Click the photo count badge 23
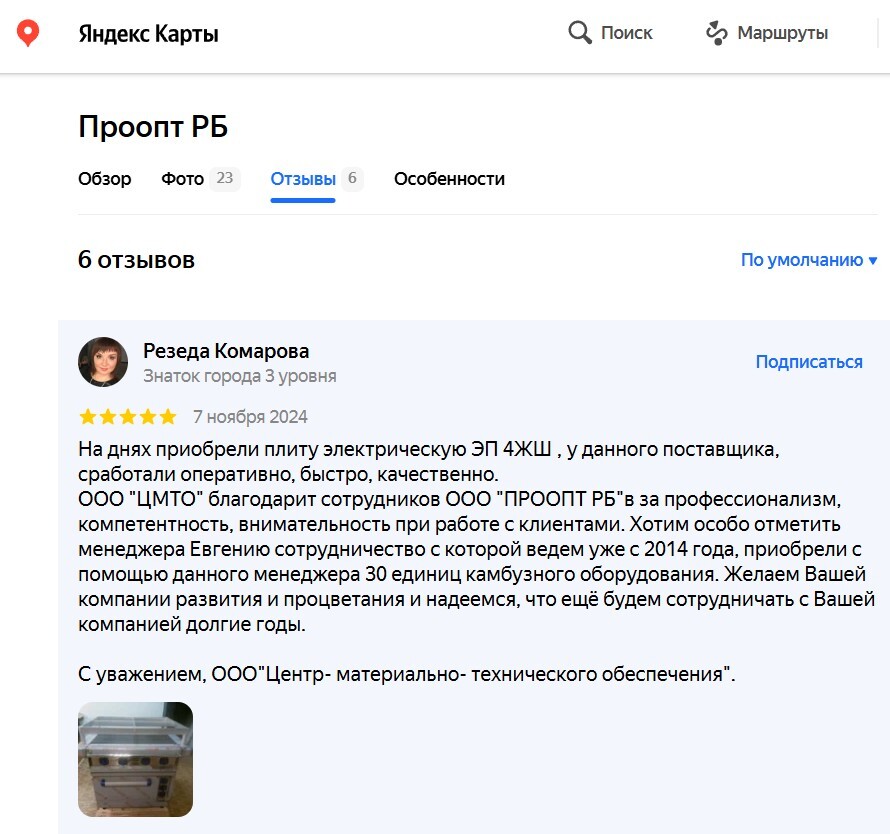This screenshot has width=890, height=834. coord(225,178)
